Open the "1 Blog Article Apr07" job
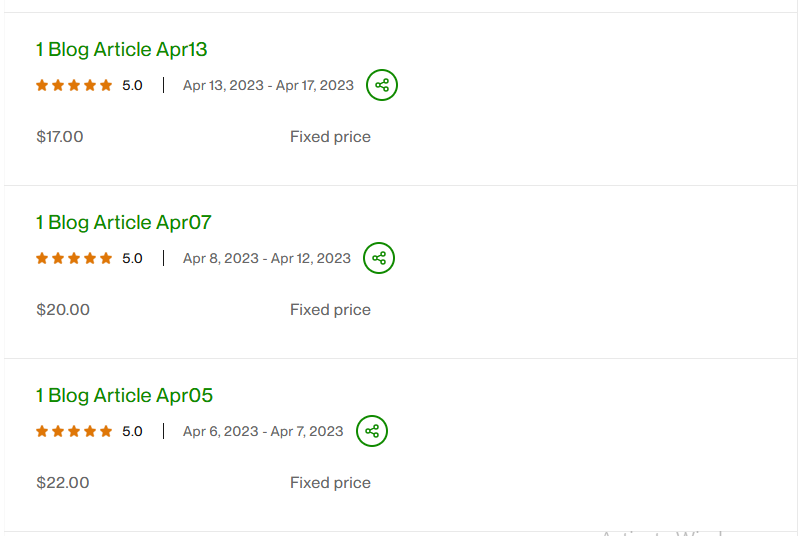Screen dimensions: 804x536 click(x=124, y=222)
